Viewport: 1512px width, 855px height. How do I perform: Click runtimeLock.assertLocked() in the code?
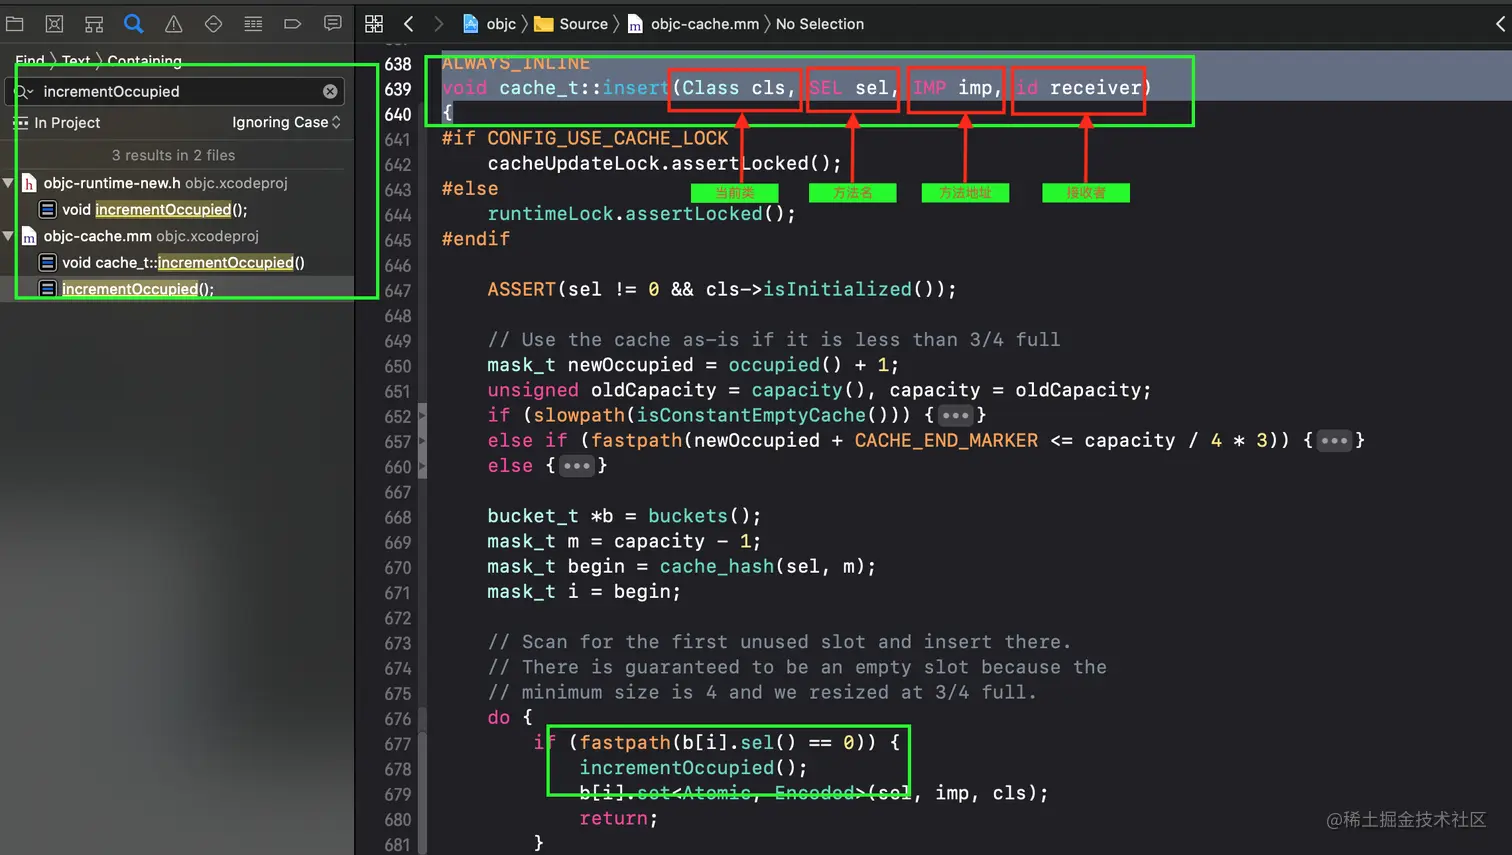[636, 214]
